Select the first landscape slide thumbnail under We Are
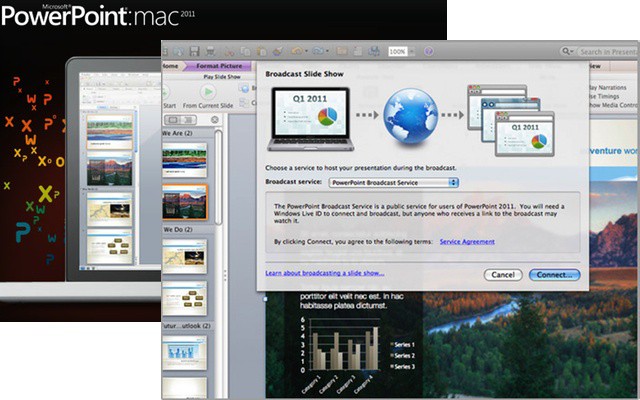640x400 pixels. (184, 160)
